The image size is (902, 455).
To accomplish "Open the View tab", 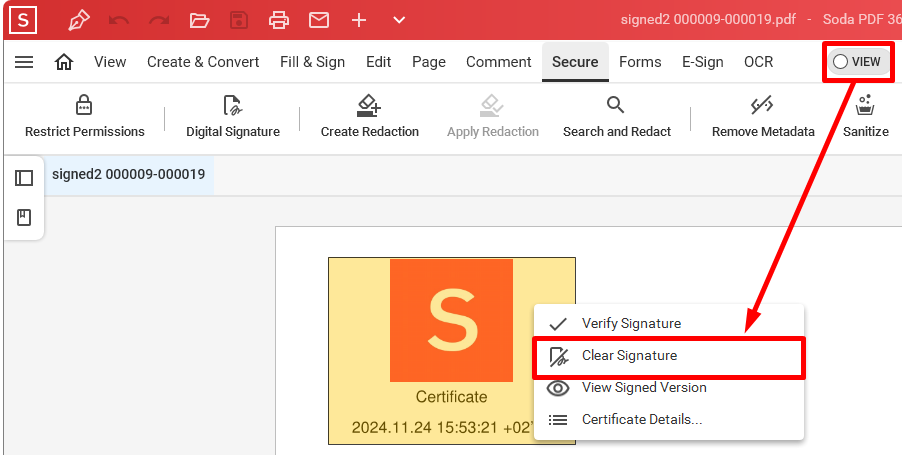I will click(x=110, y=62).
